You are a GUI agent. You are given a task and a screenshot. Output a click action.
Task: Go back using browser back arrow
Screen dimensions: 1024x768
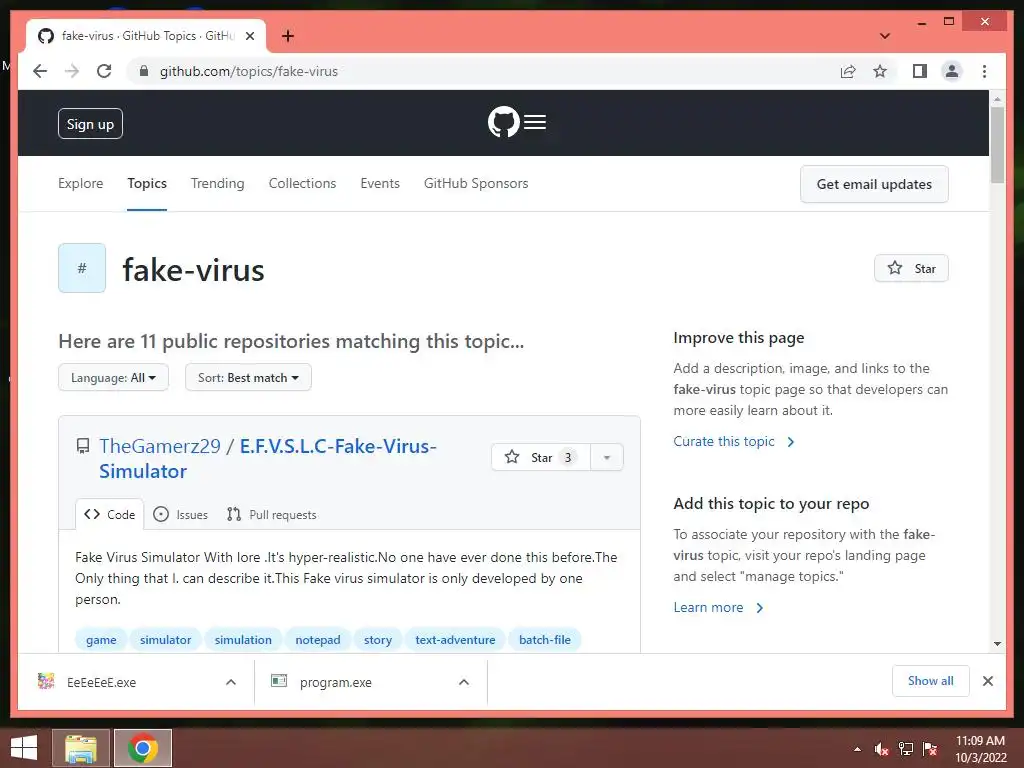[40, 71]
